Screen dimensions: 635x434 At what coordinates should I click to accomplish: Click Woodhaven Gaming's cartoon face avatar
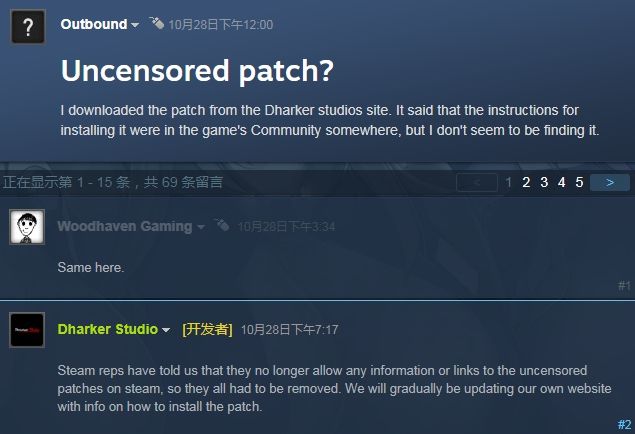tap(27, 227)
